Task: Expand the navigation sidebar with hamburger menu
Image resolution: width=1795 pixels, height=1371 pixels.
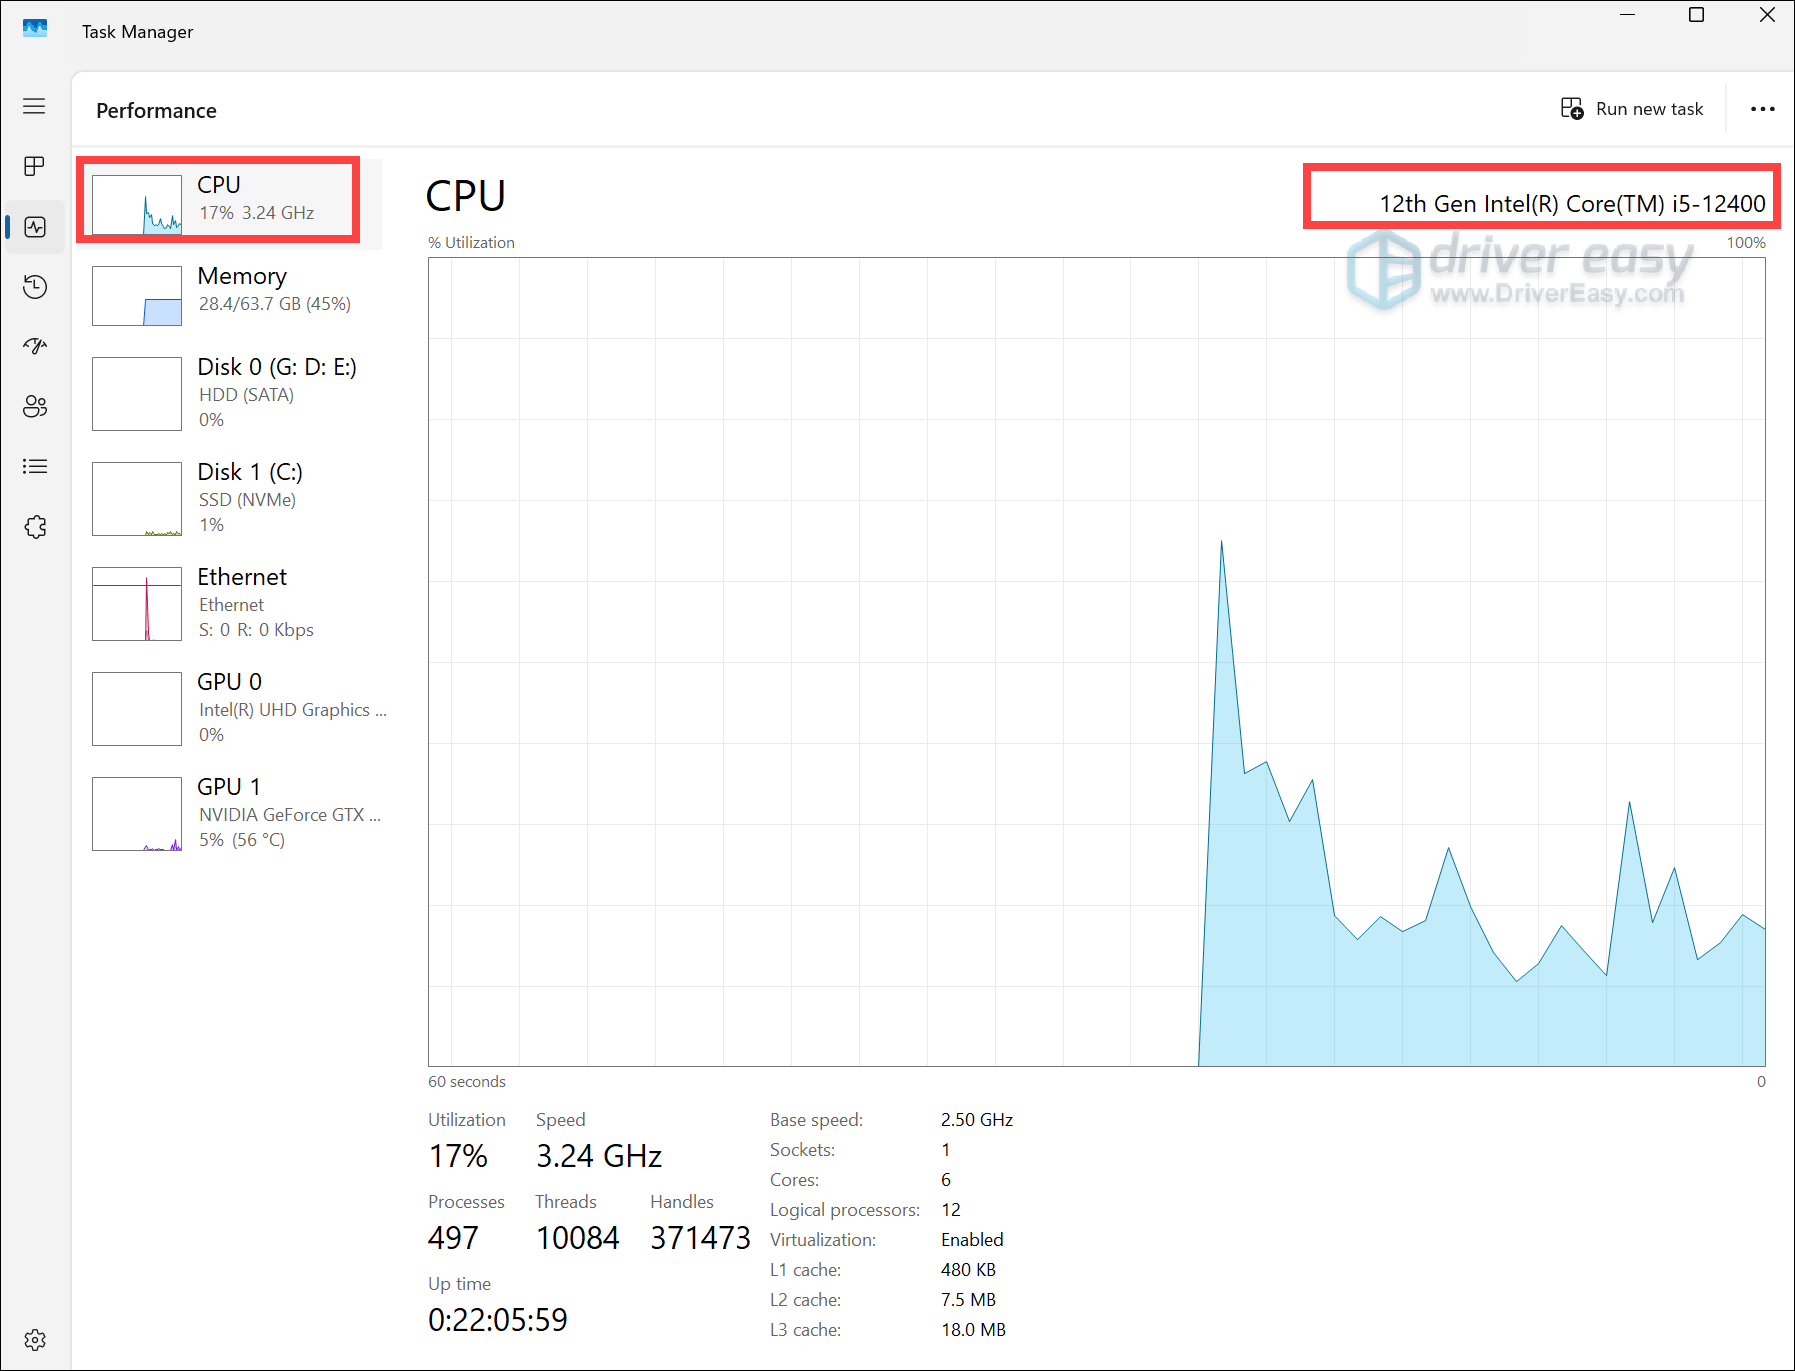Action: (34, 105)
